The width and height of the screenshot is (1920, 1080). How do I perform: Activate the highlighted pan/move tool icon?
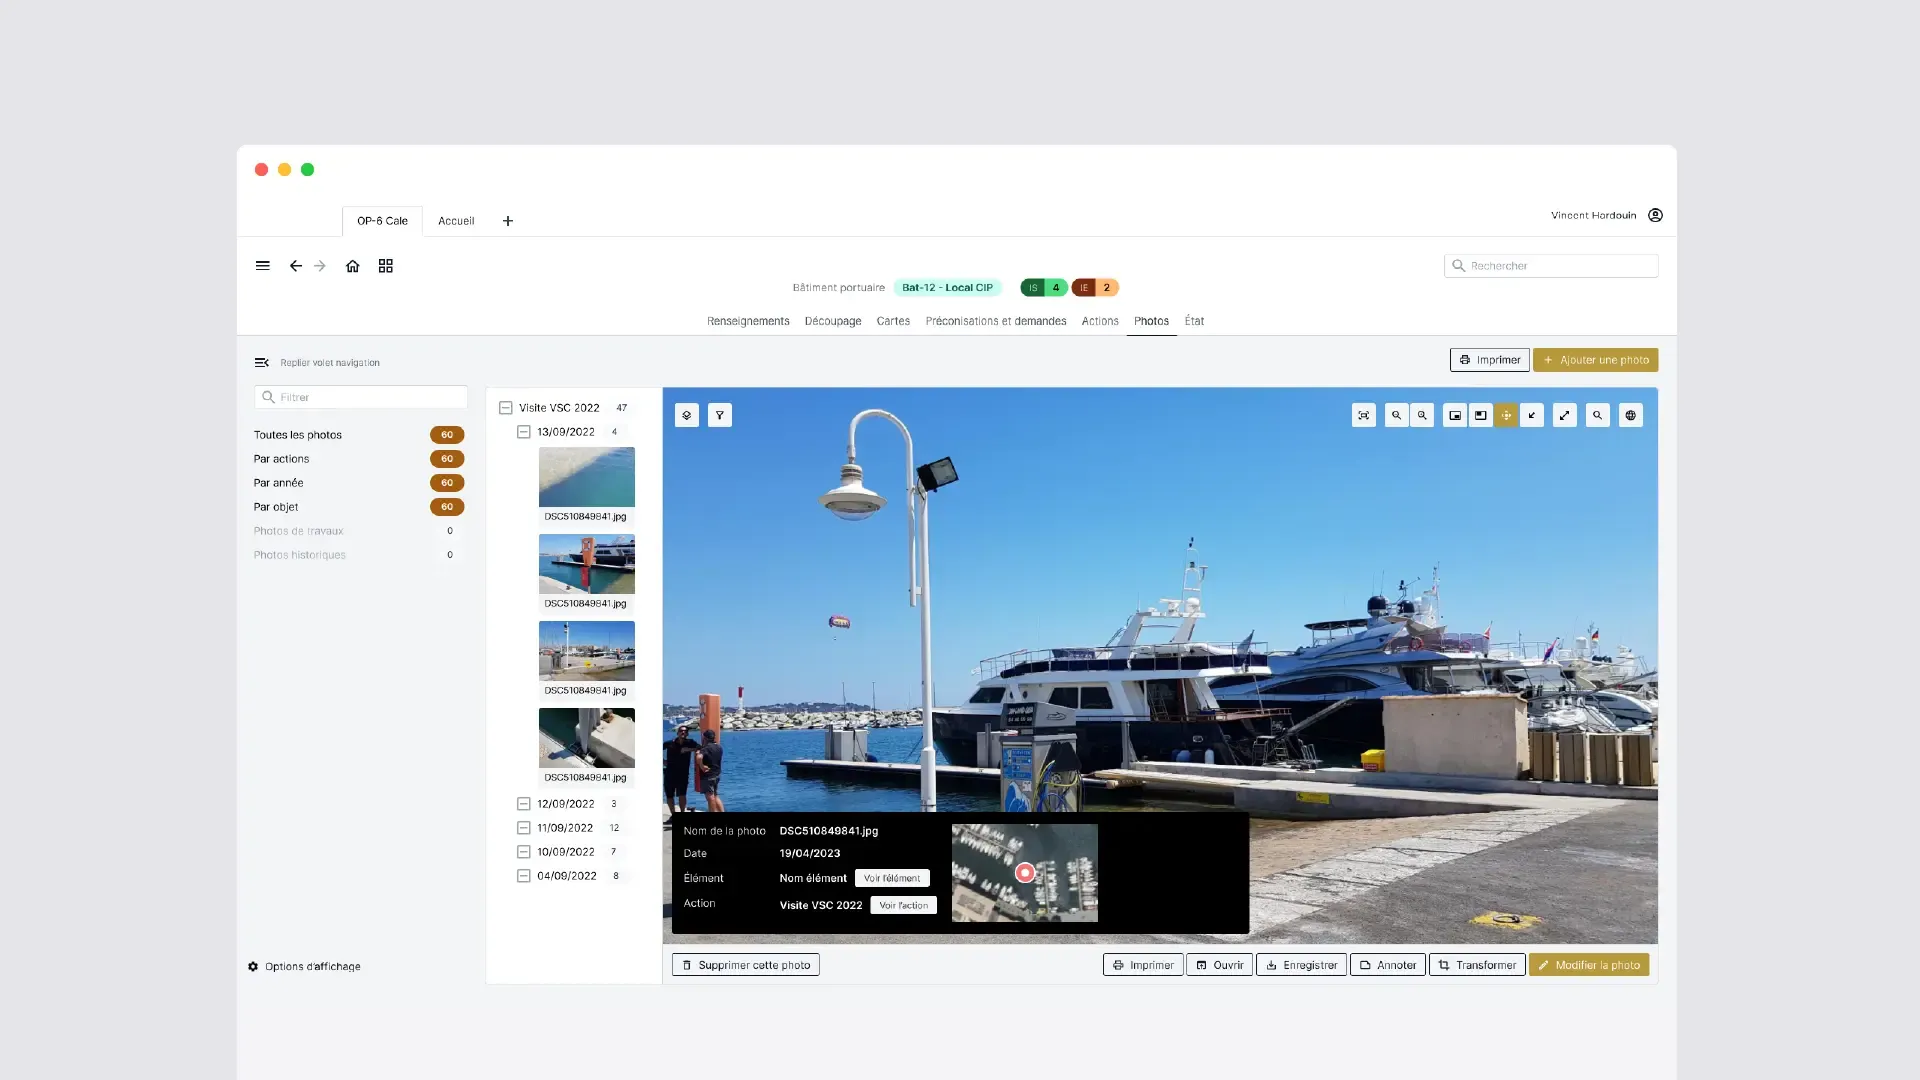pos(1506,415)
